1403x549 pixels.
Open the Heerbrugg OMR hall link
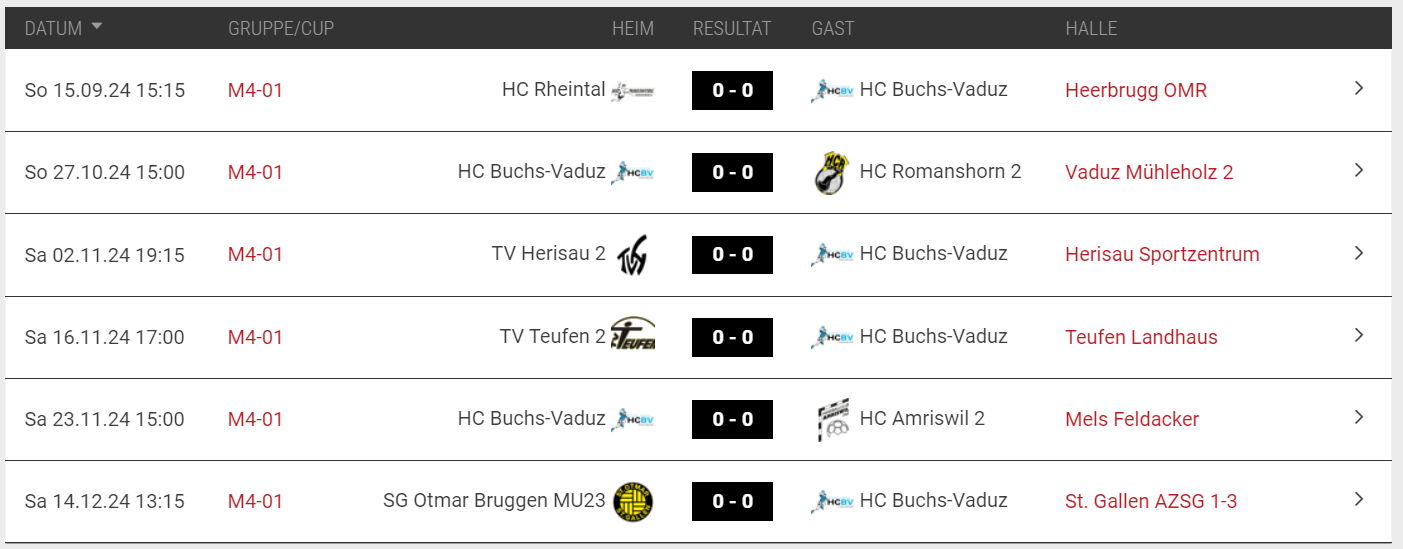[1136, 90]
